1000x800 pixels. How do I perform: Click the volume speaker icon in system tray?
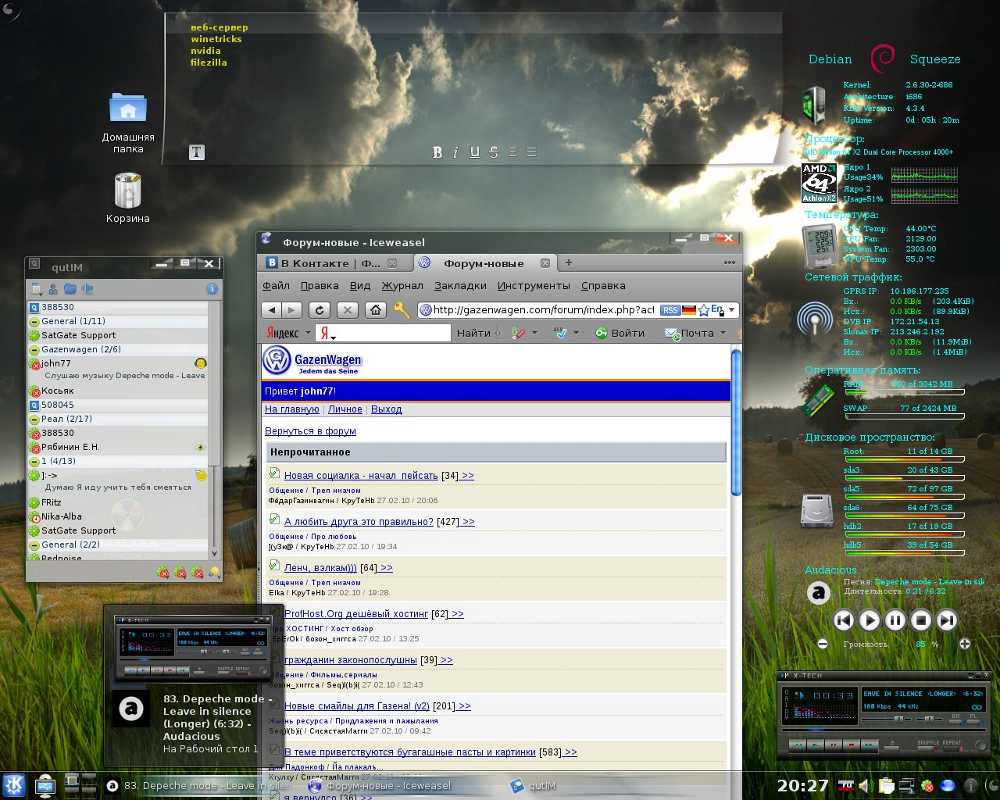[865, 786]
